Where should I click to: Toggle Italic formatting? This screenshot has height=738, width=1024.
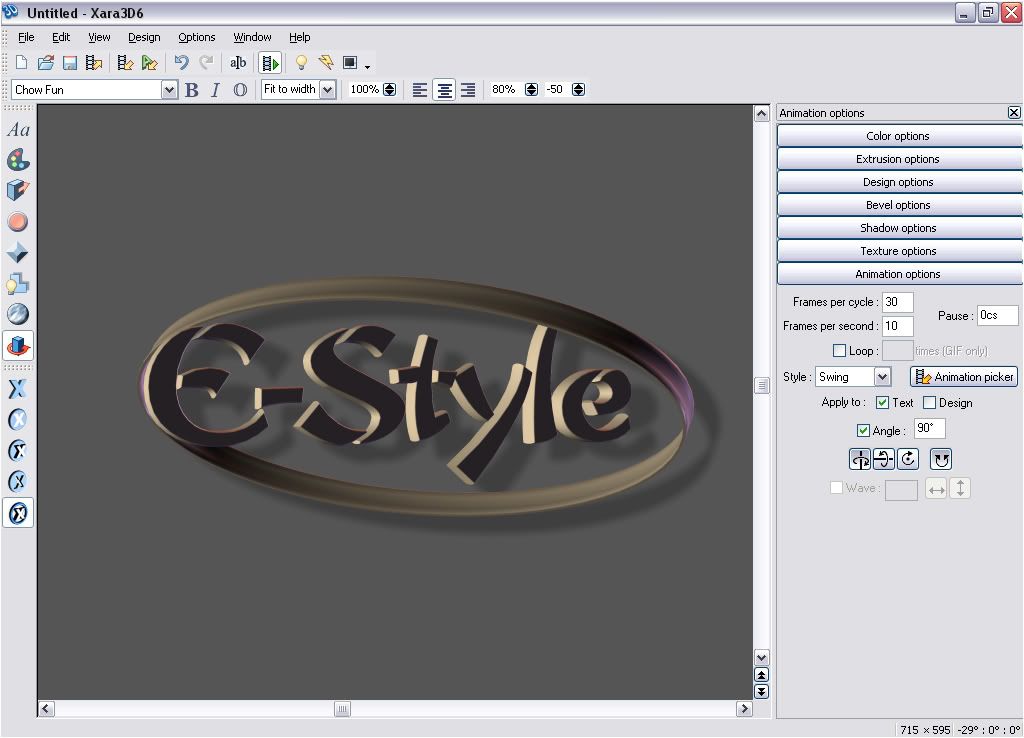[216, 89]
